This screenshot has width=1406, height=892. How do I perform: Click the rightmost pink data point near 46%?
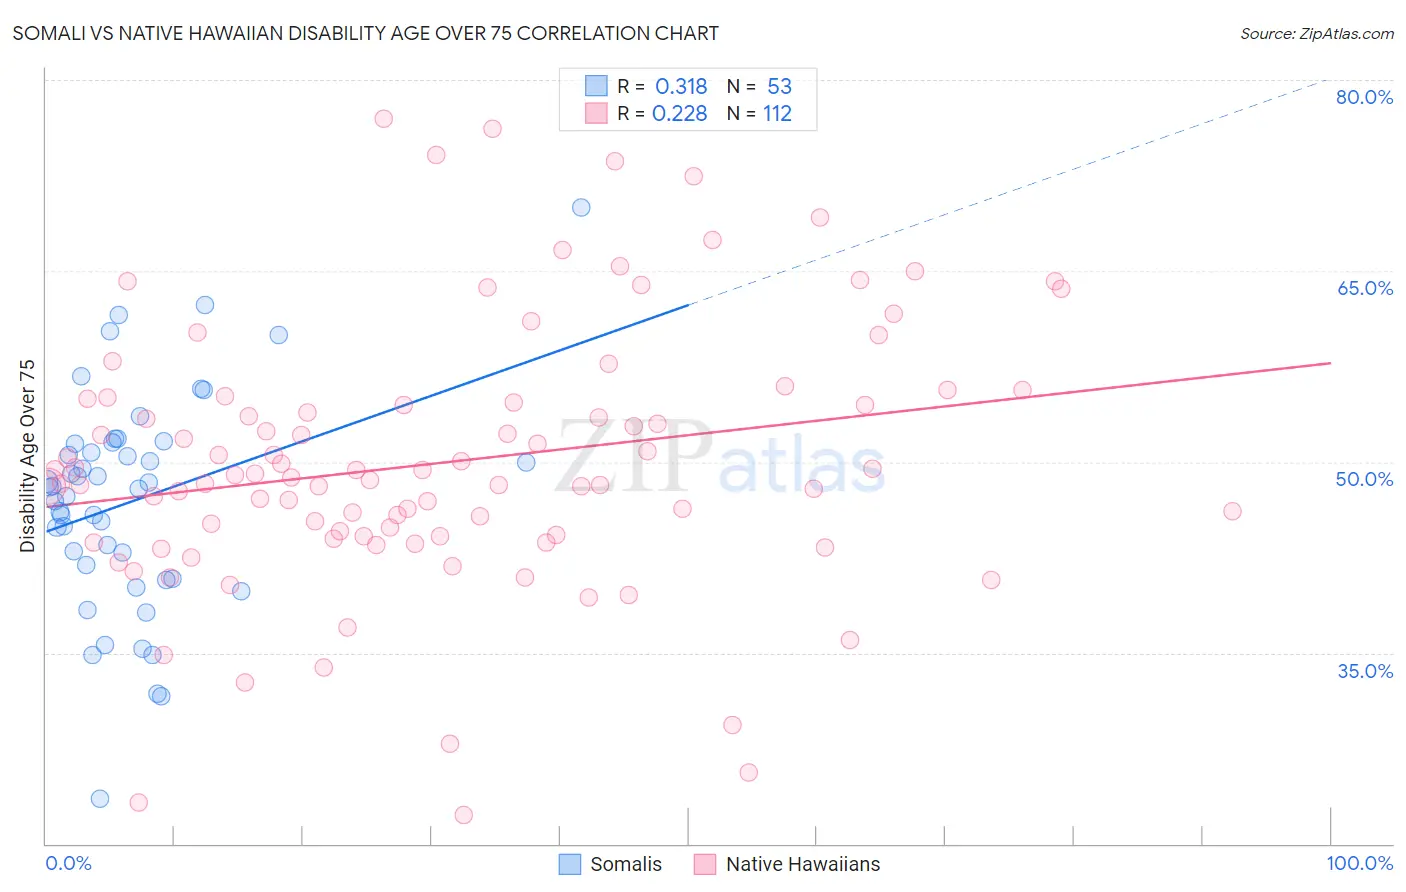1232,511
